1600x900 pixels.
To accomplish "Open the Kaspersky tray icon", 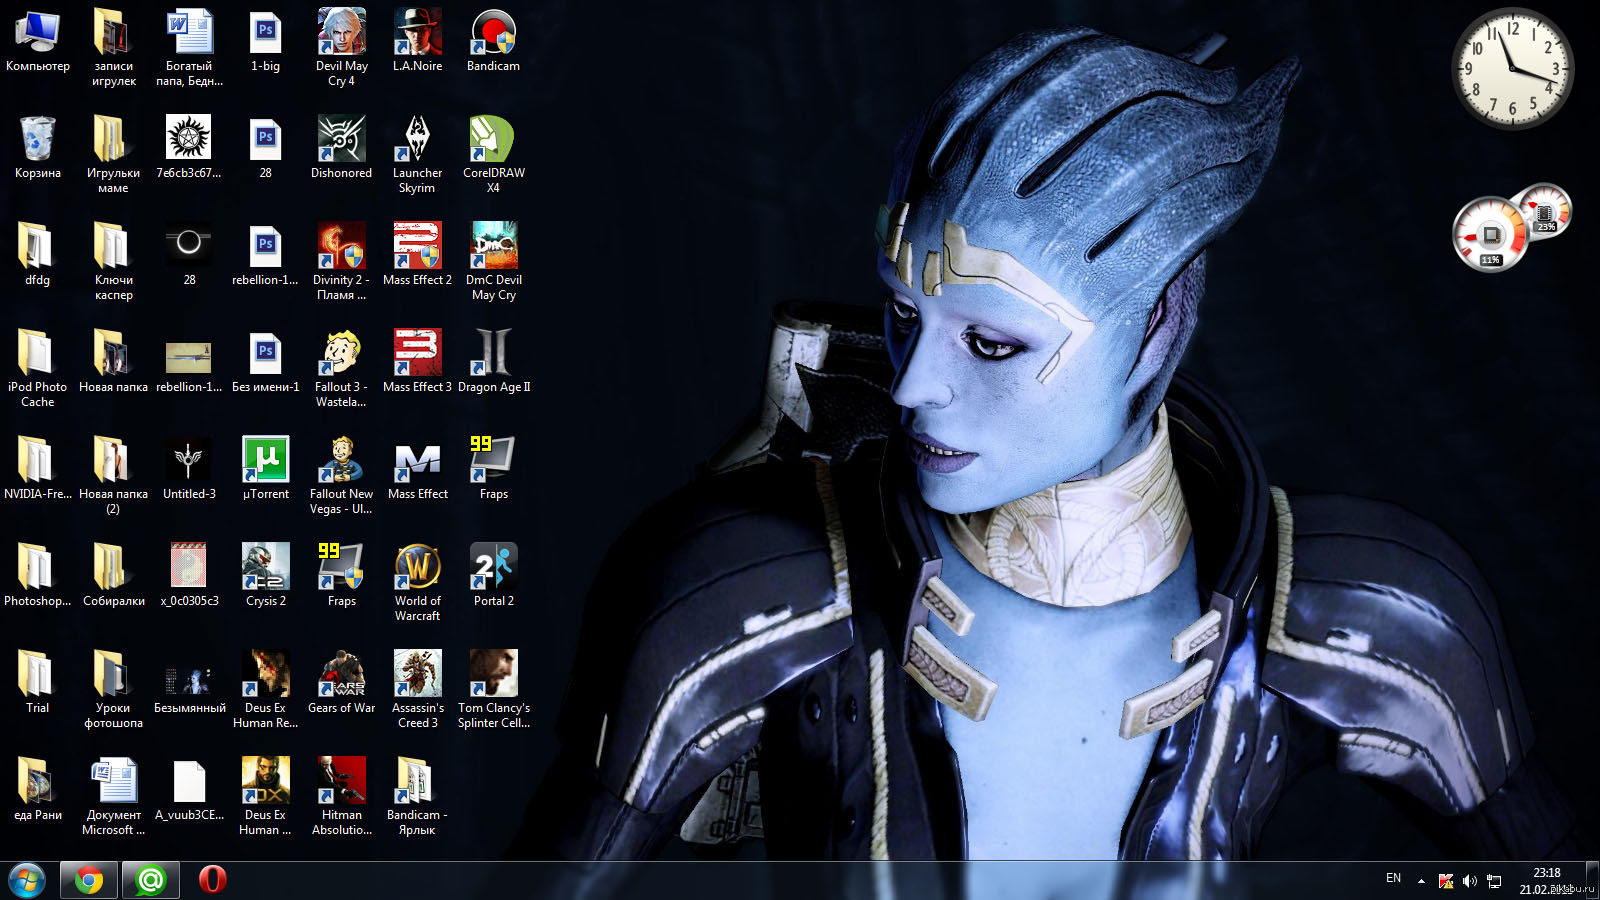I will (1446, 881).
